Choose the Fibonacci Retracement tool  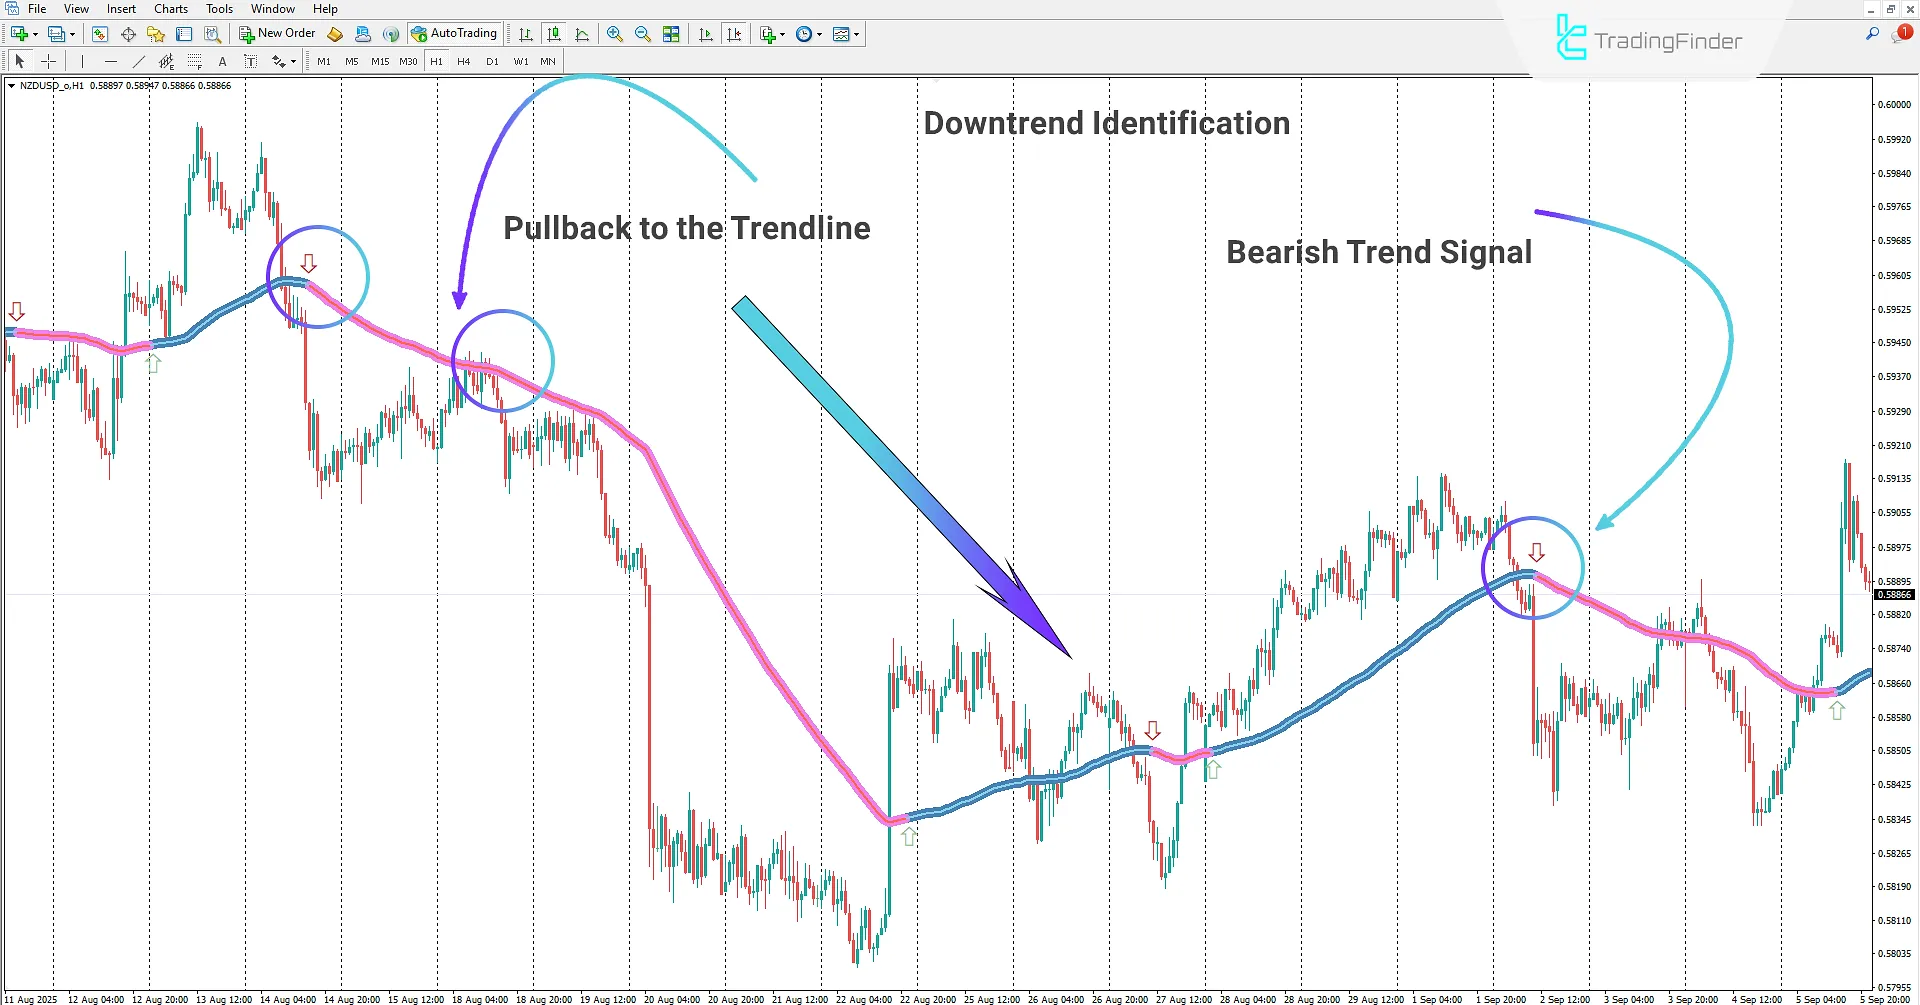pos(166,61)
